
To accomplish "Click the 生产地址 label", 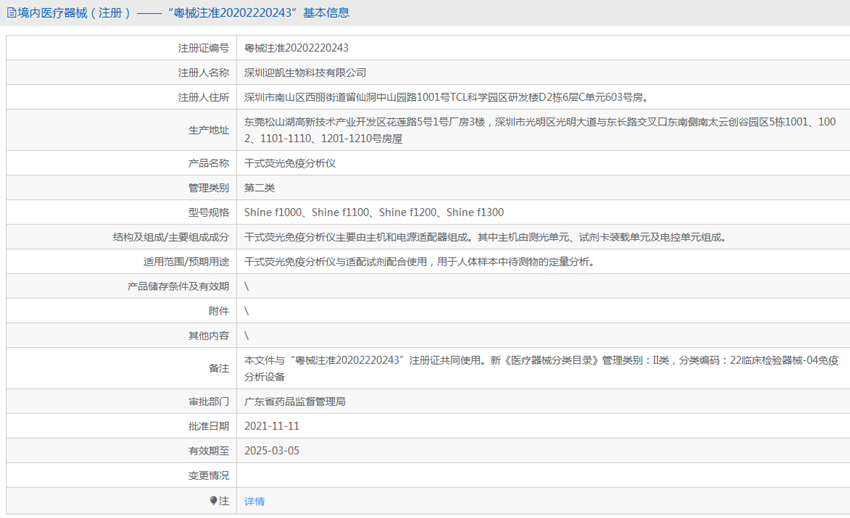I will tap(209, 130).
